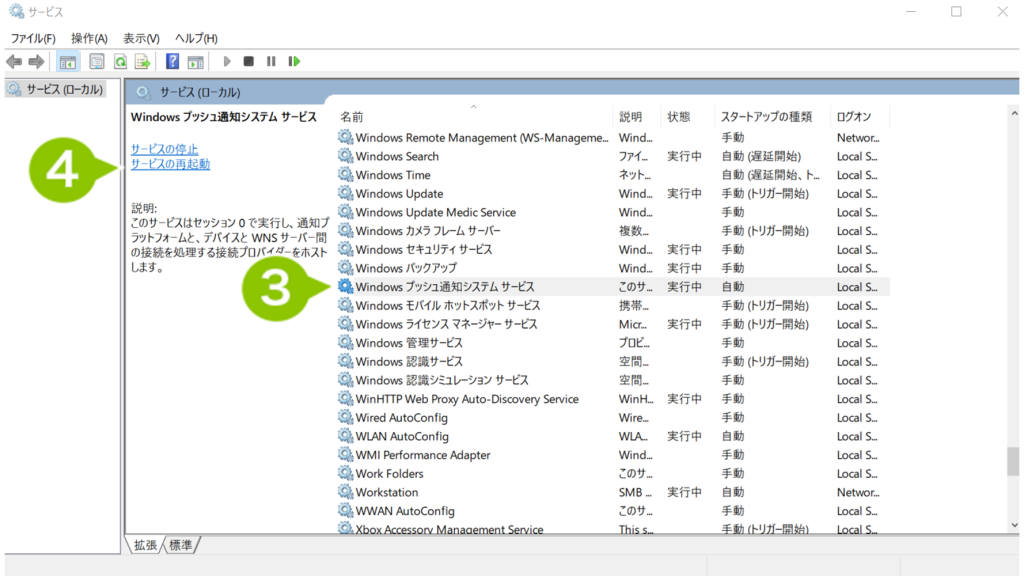Screen dimensions: 1024x576
Task: Select the Windows Update service name
Action: (x=399, y=194)
